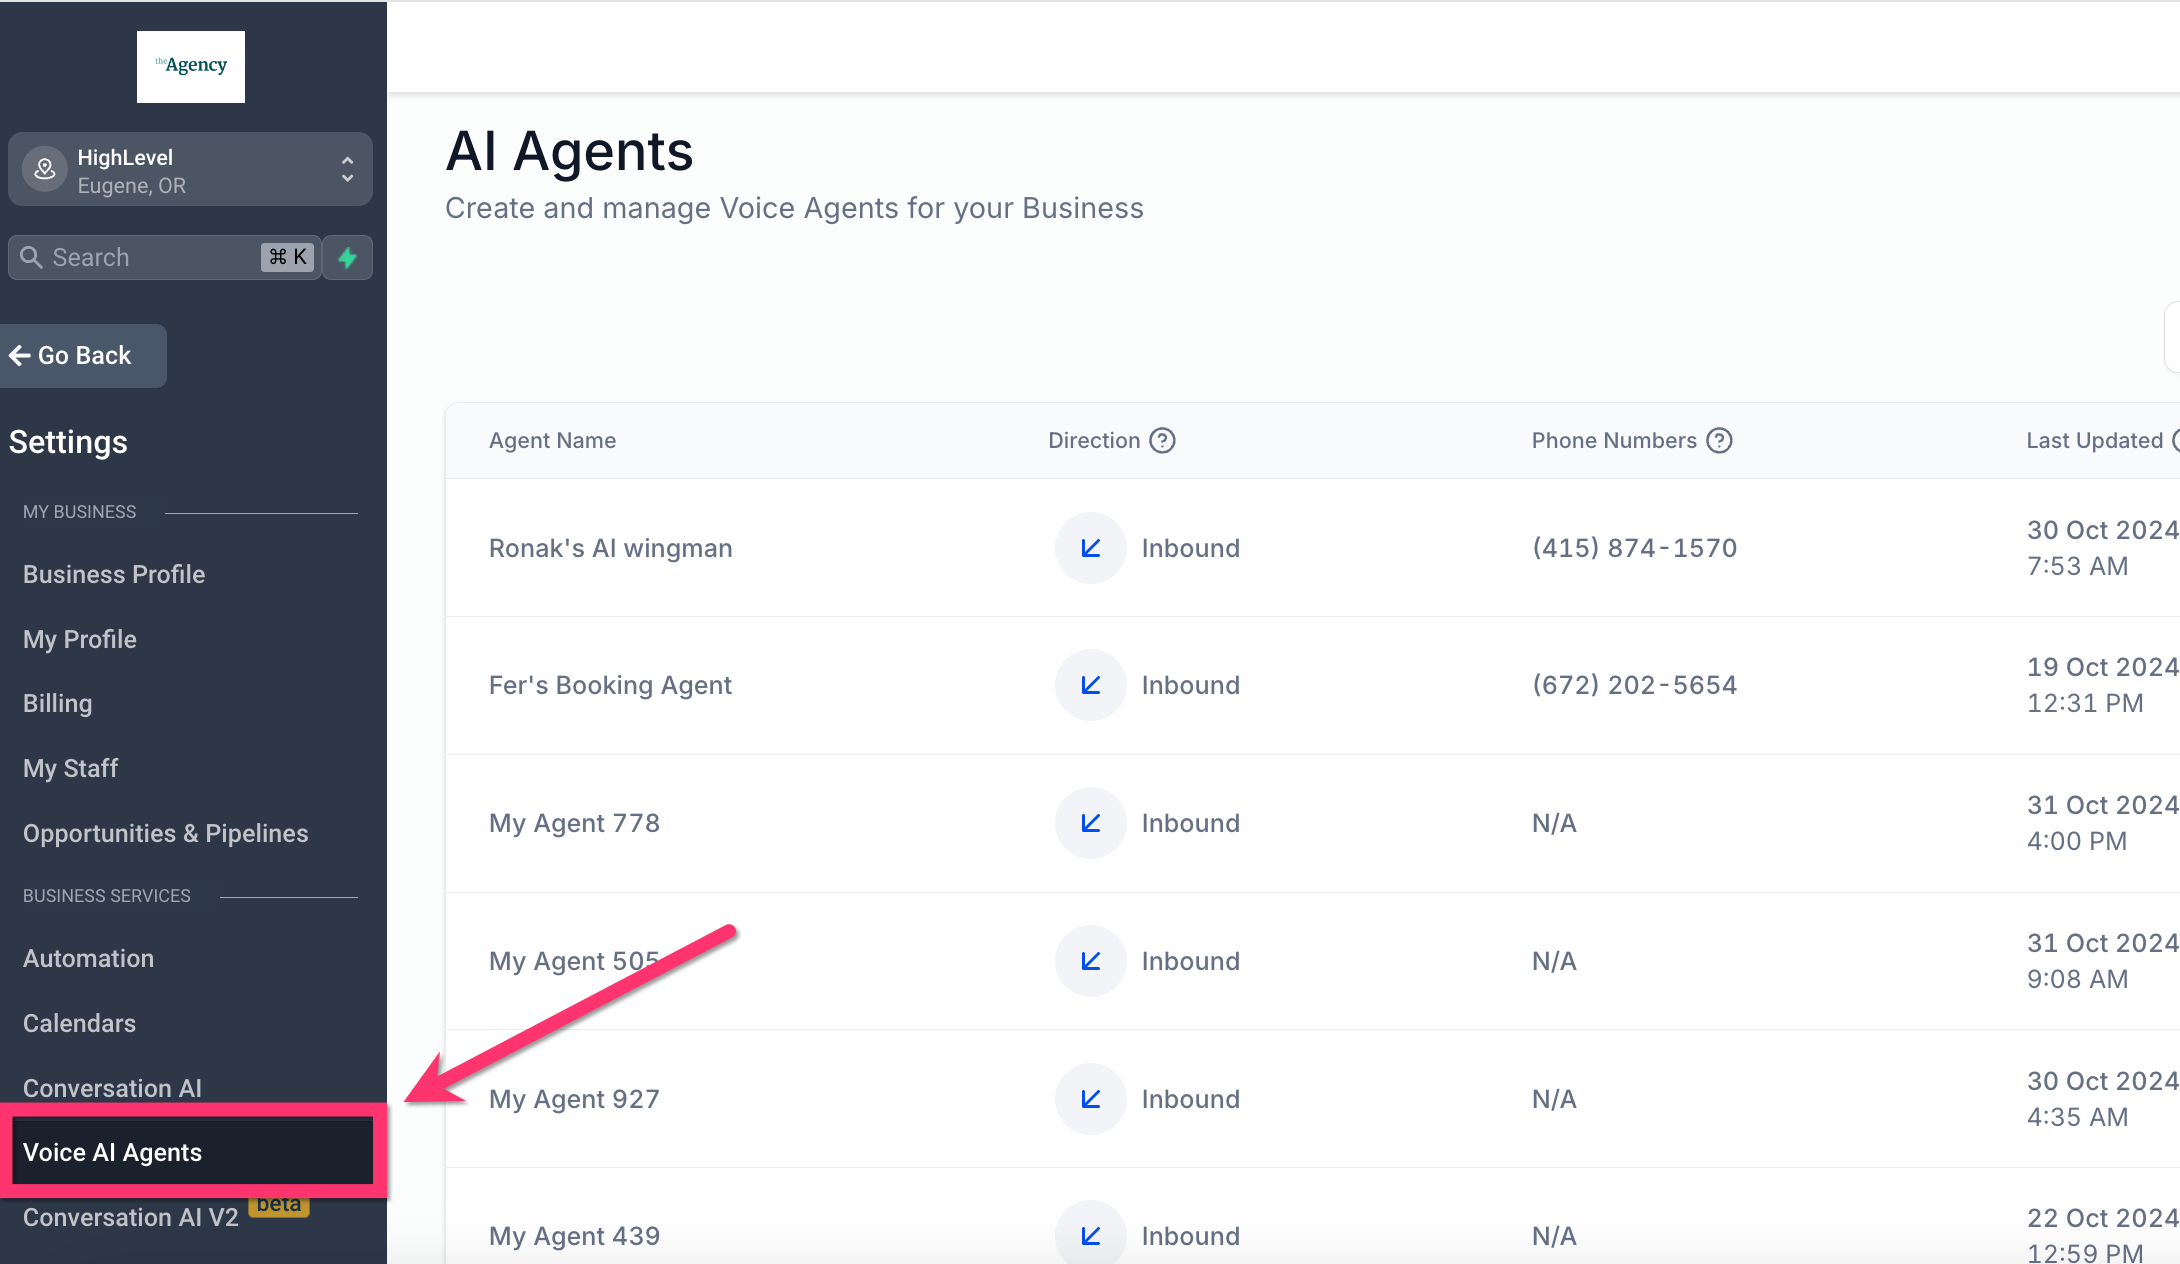
Task: Open Business Profile settings
Action: tap(114, 574)
